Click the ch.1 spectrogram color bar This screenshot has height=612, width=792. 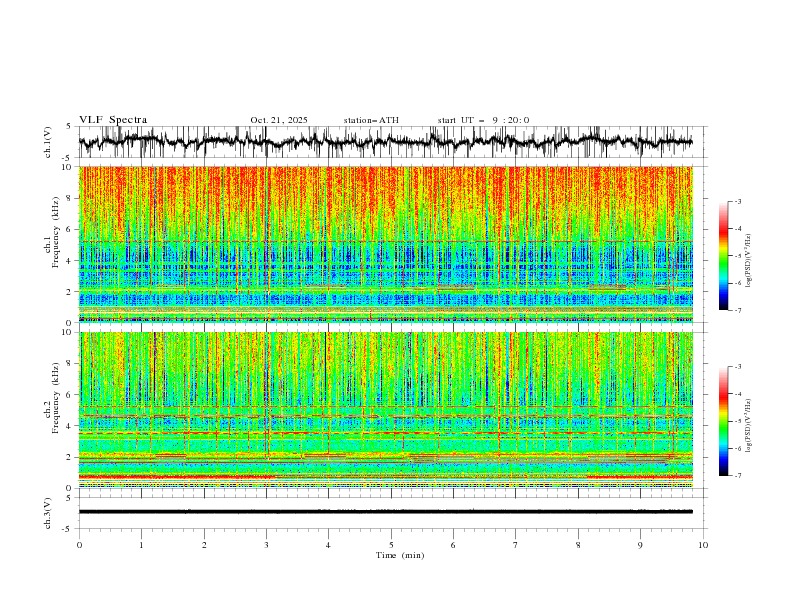tap(723, 256)
